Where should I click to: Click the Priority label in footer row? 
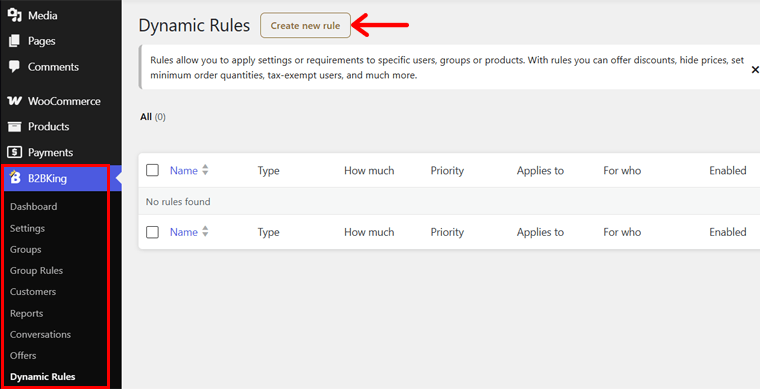point(447,232)
